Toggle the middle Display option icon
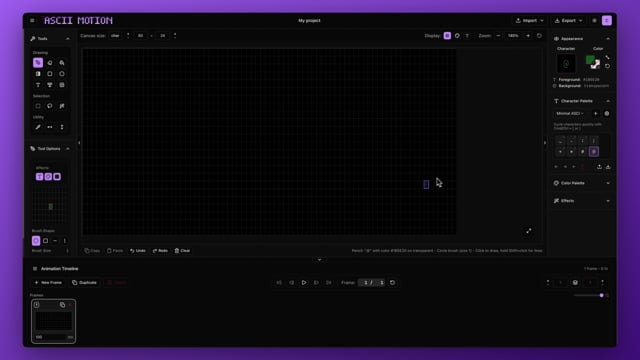 457,36
